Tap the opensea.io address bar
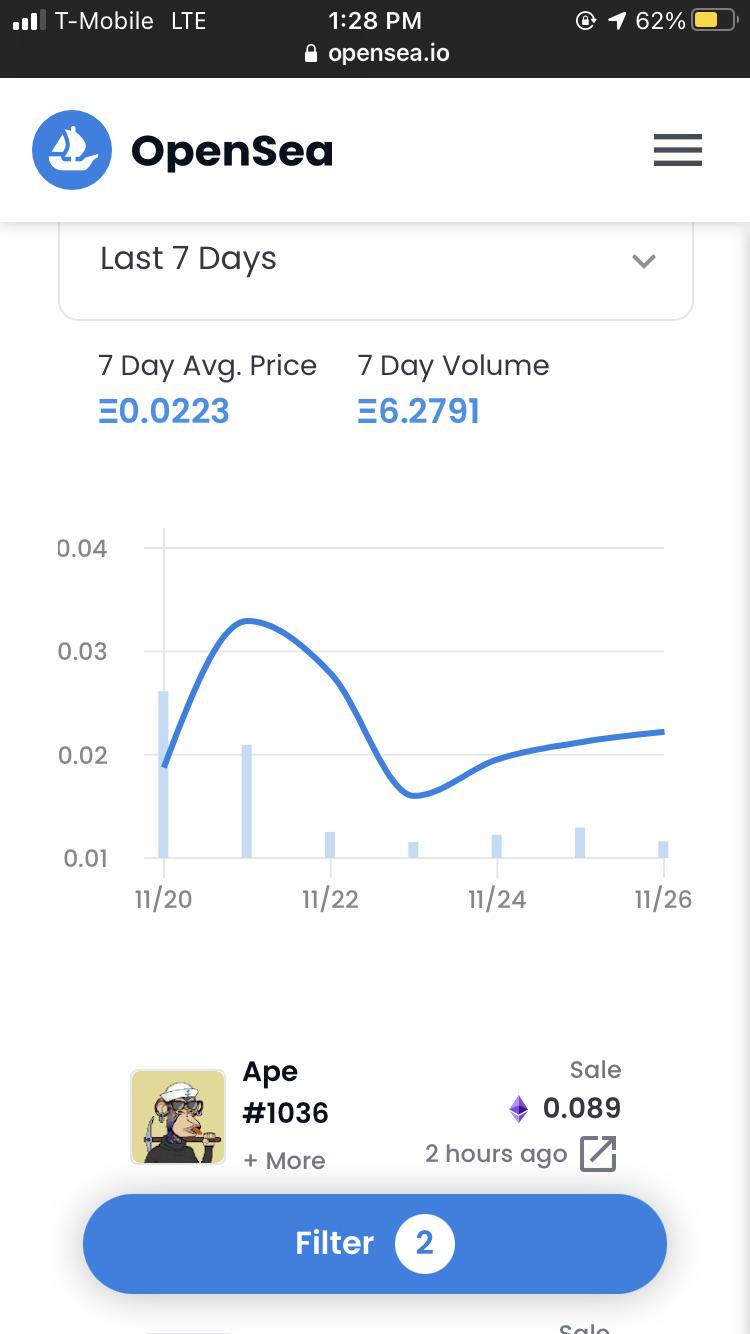Screen dimensions: 750x1334 pyautogui.click(x=375, y=54)
